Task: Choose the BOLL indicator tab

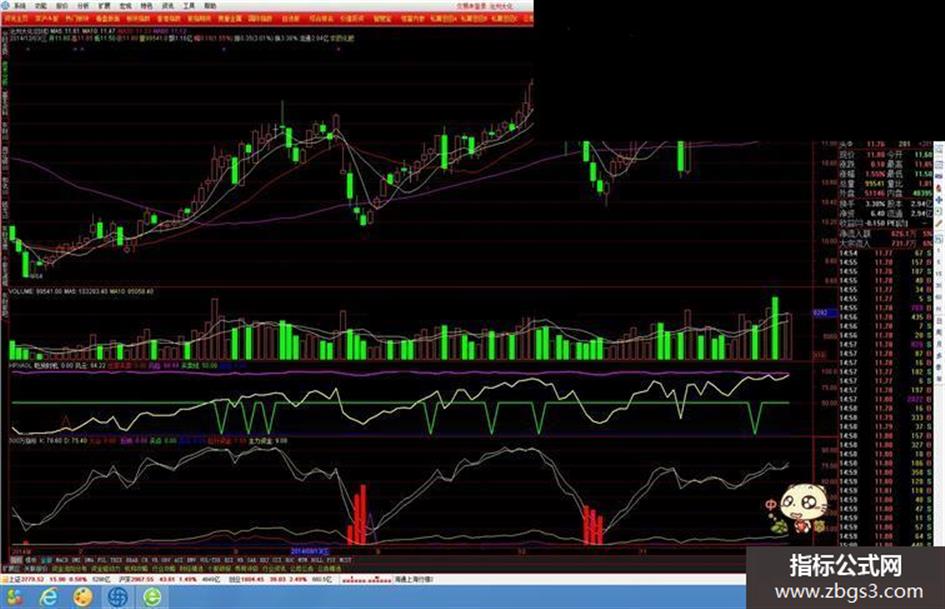Action: [x=315, y=560]
